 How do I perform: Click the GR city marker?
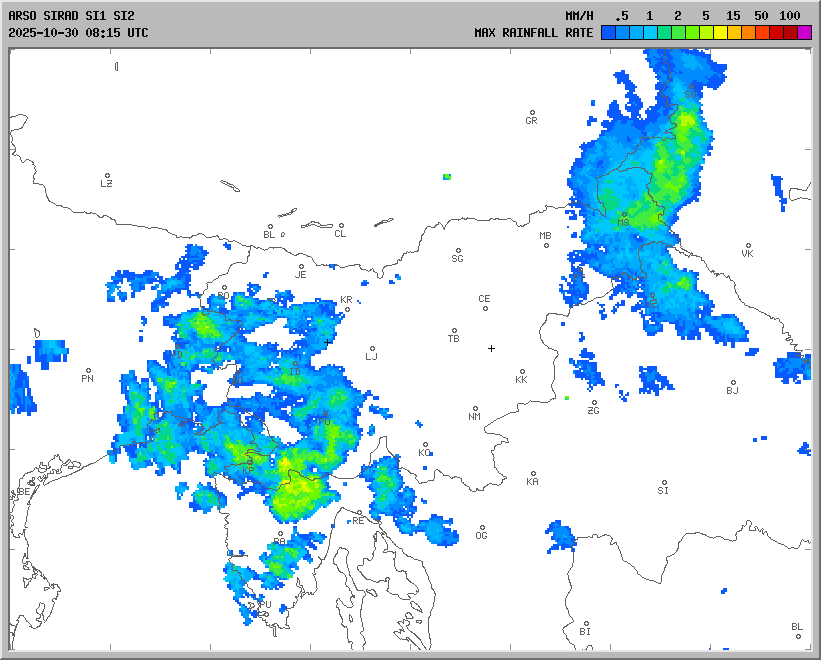coord(532,113)
